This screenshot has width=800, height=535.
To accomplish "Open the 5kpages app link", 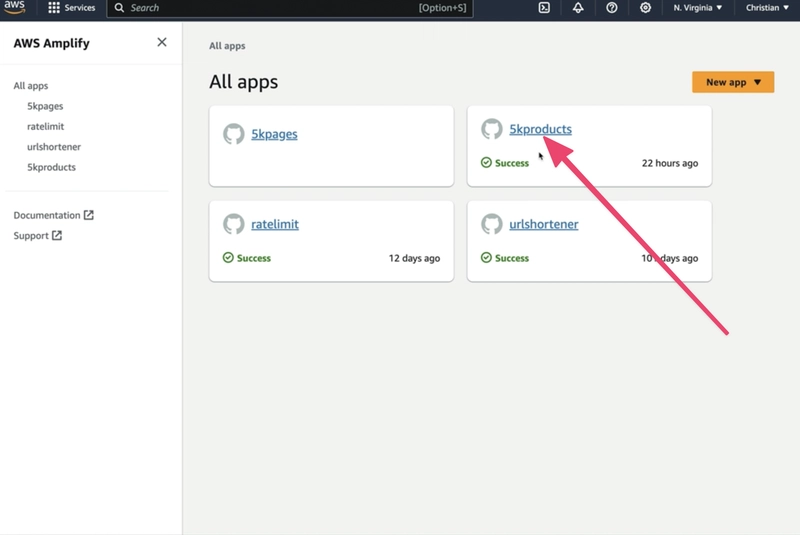I will point(274,134).
